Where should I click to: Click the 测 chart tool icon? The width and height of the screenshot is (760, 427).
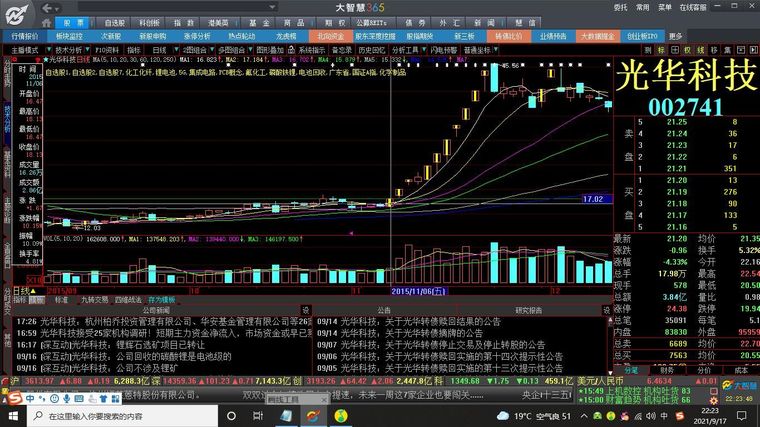pyautogui.click(x=648, y=50)
